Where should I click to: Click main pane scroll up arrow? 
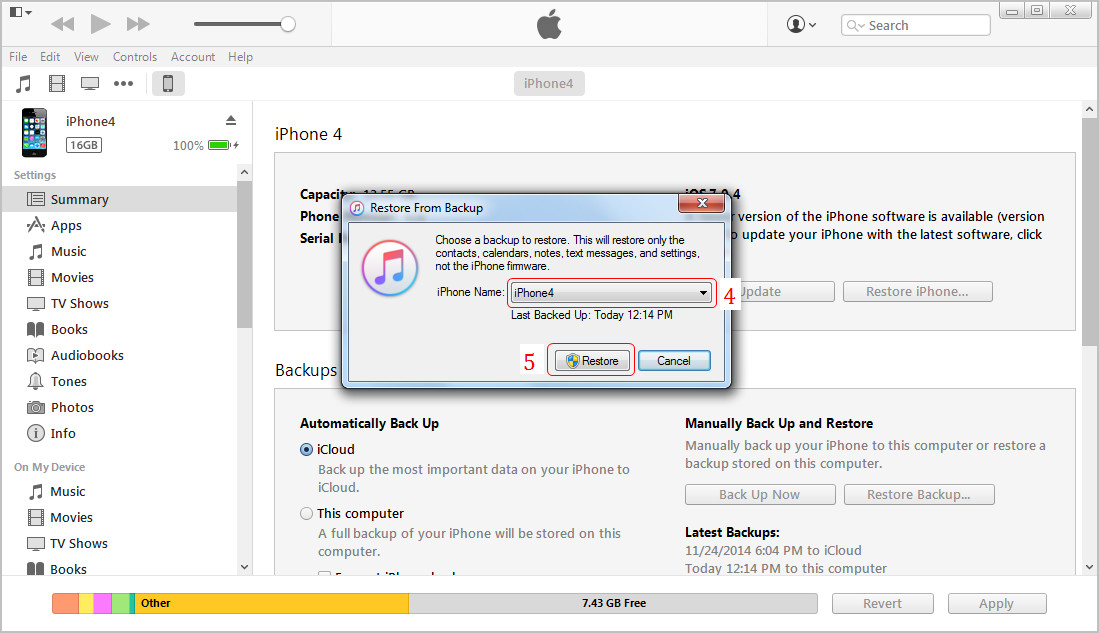pyautogui.click(x=1089, y=109)
